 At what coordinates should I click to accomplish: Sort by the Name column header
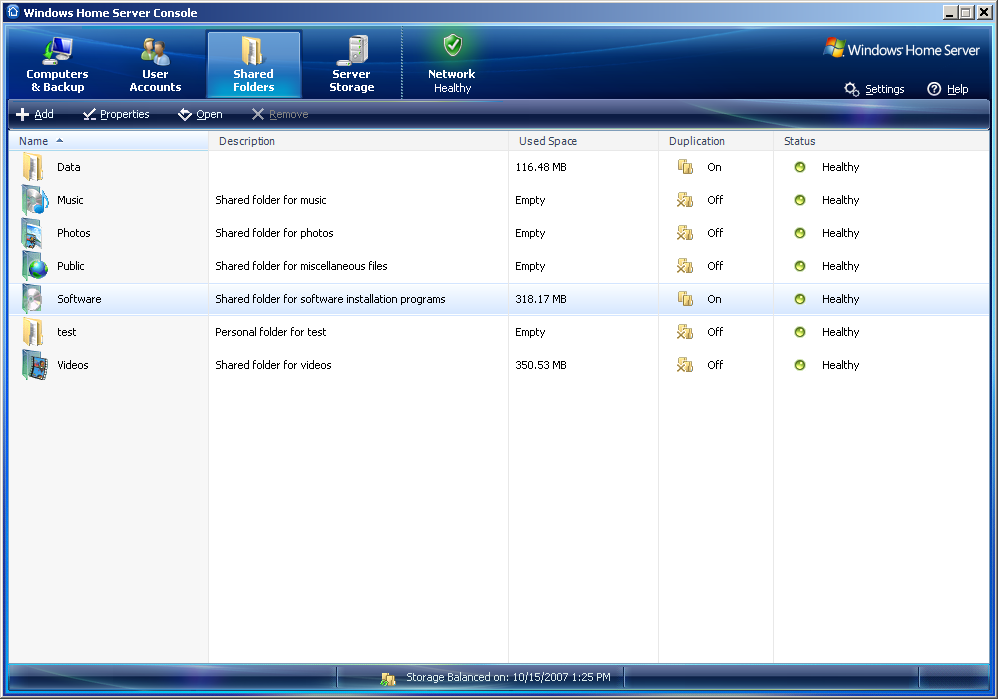(109, 141)
